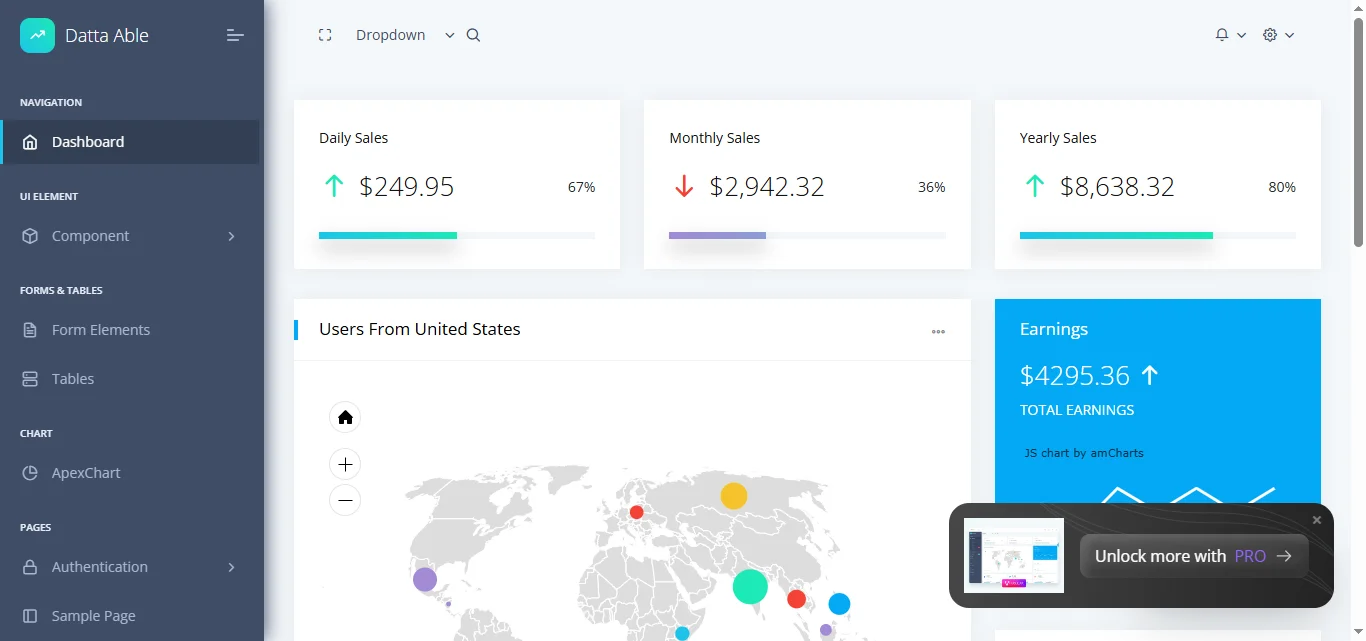Click Earnings white up arrow icon

1150,375
